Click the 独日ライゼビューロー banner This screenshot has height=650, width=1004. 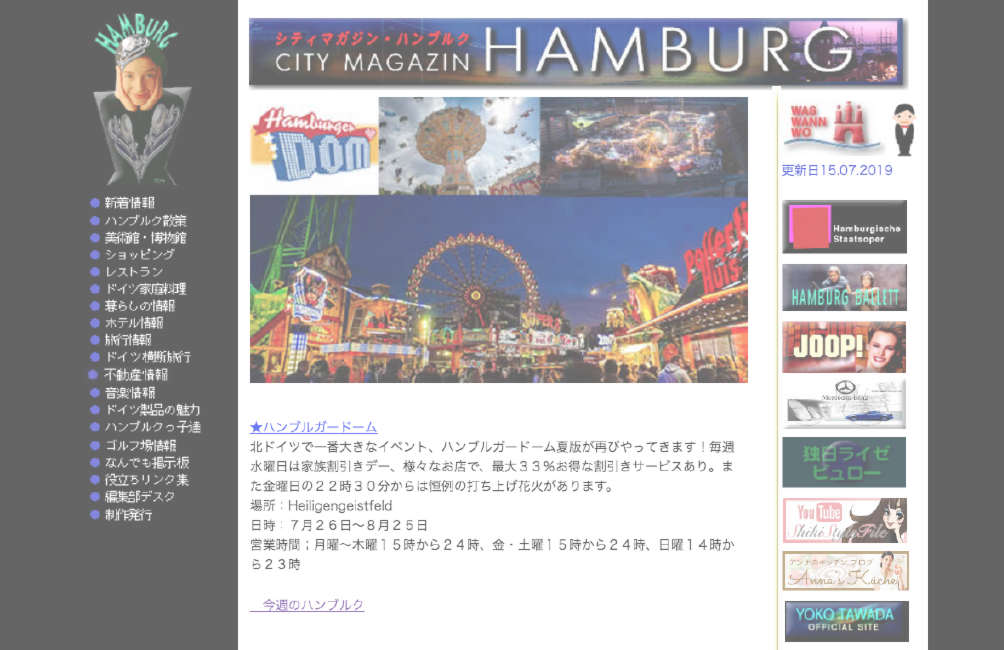pos(844,462)
